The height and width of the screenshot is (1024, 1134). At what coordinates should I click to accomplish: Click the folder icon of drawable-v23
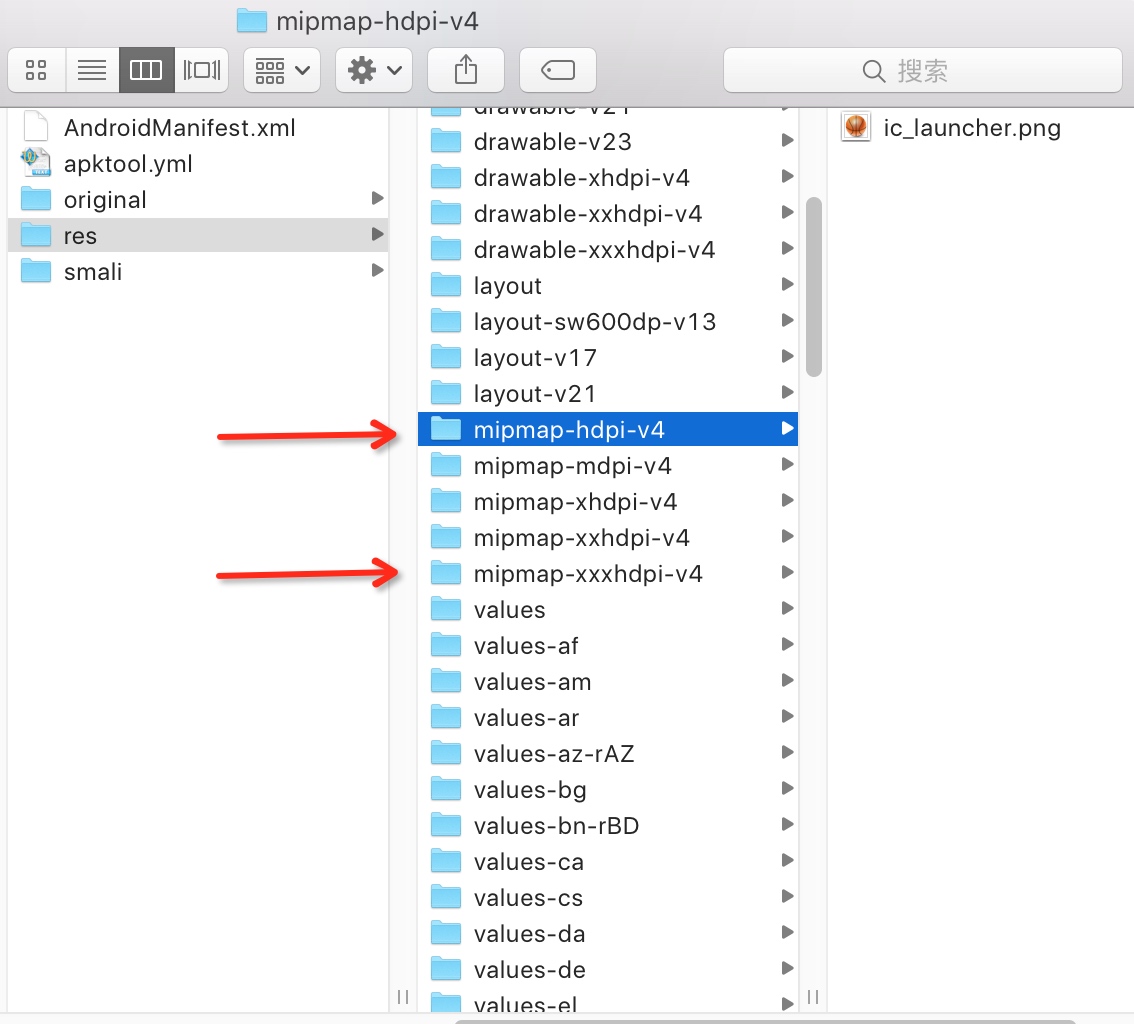click(446, 140)
